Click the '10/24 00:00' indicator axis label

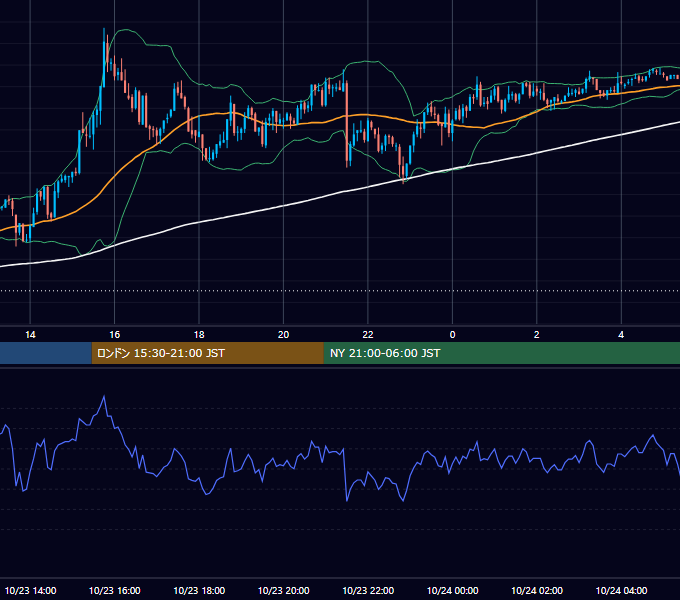point(452,590)
